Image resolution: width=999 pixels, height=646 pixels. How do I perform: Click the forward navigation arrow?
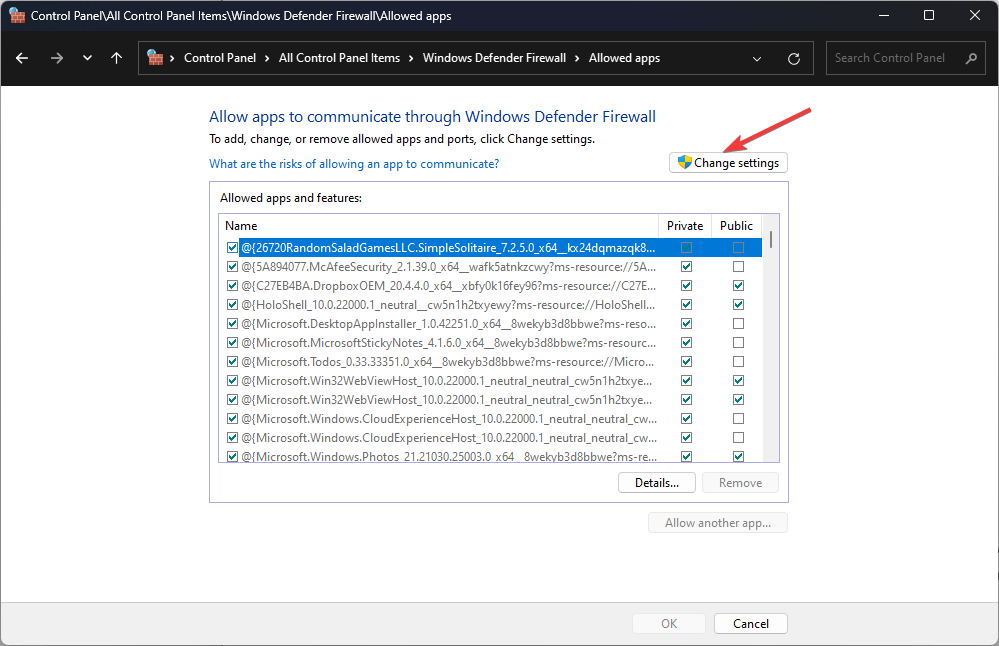57,58
